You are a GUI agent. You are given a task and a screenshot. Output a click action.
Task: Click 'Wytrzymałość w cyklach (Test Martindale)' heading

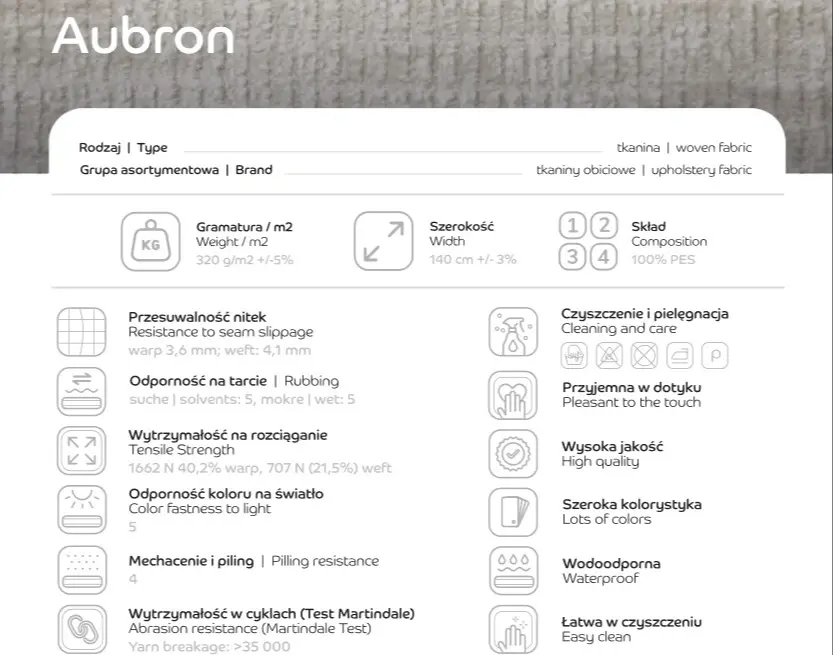[271, 614]
